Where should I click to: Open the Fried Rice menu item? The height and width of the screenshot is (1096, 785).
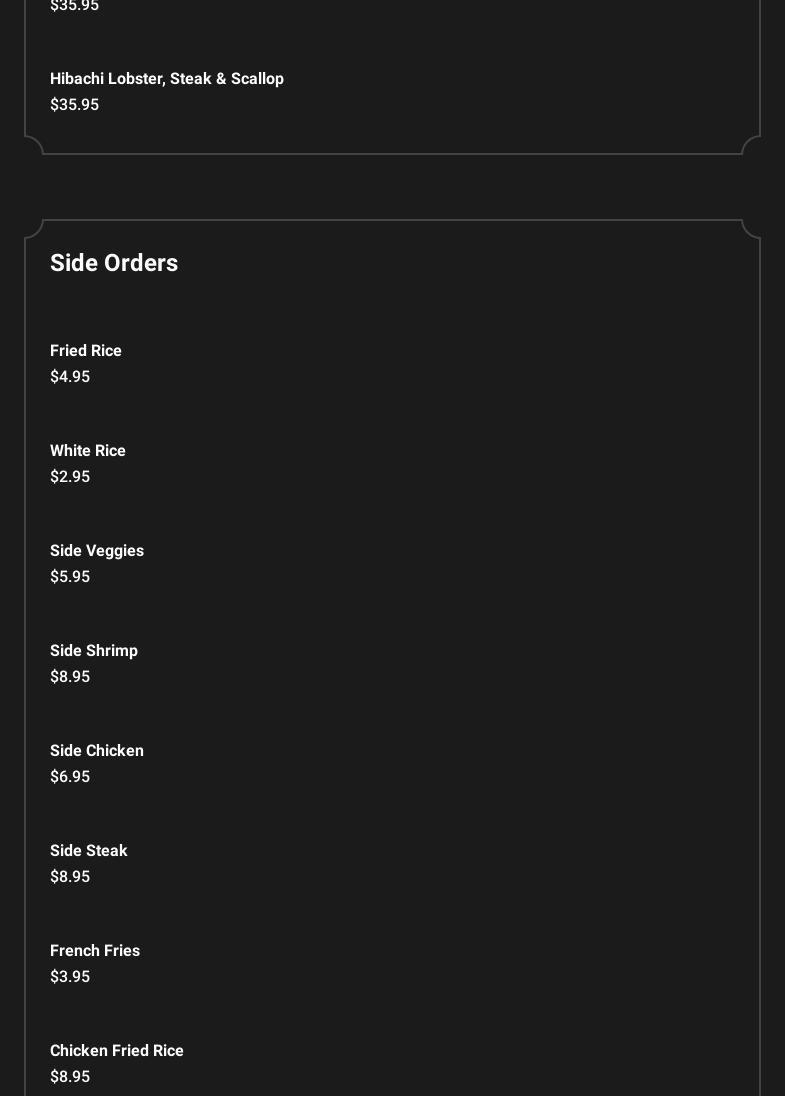[x=86, y=350]
